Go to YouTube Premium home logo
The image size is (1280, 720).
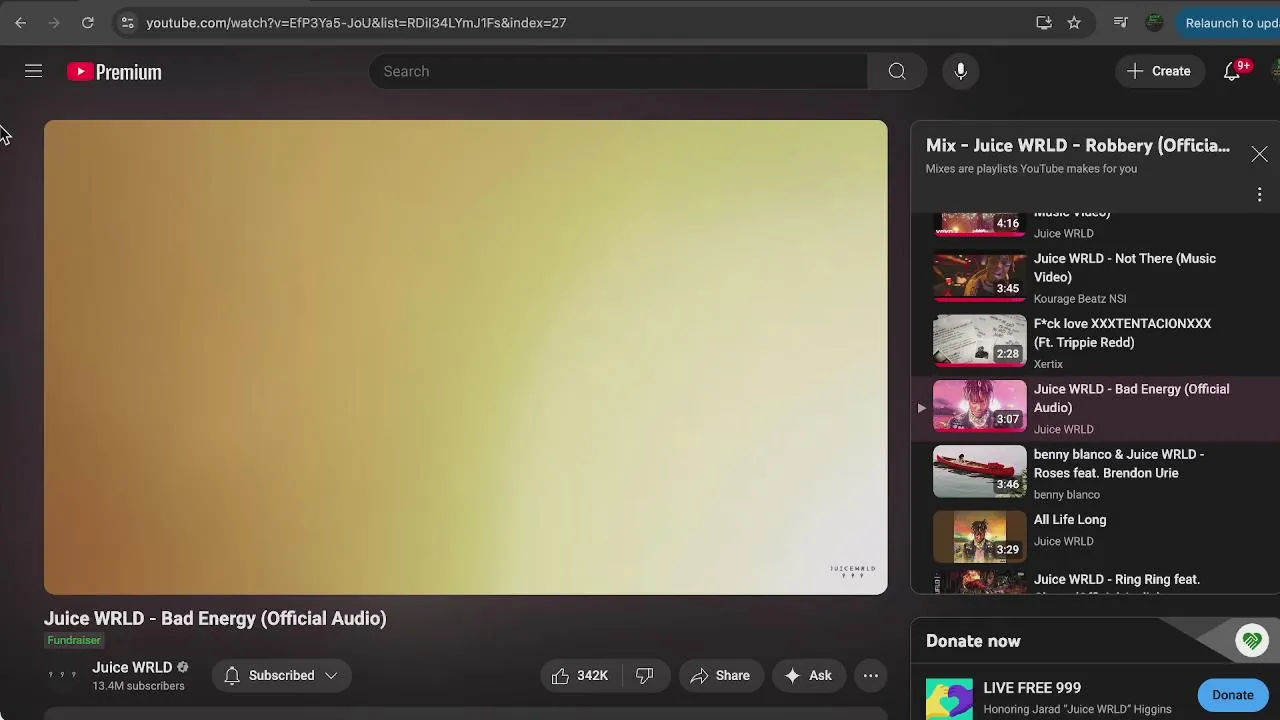114,72
